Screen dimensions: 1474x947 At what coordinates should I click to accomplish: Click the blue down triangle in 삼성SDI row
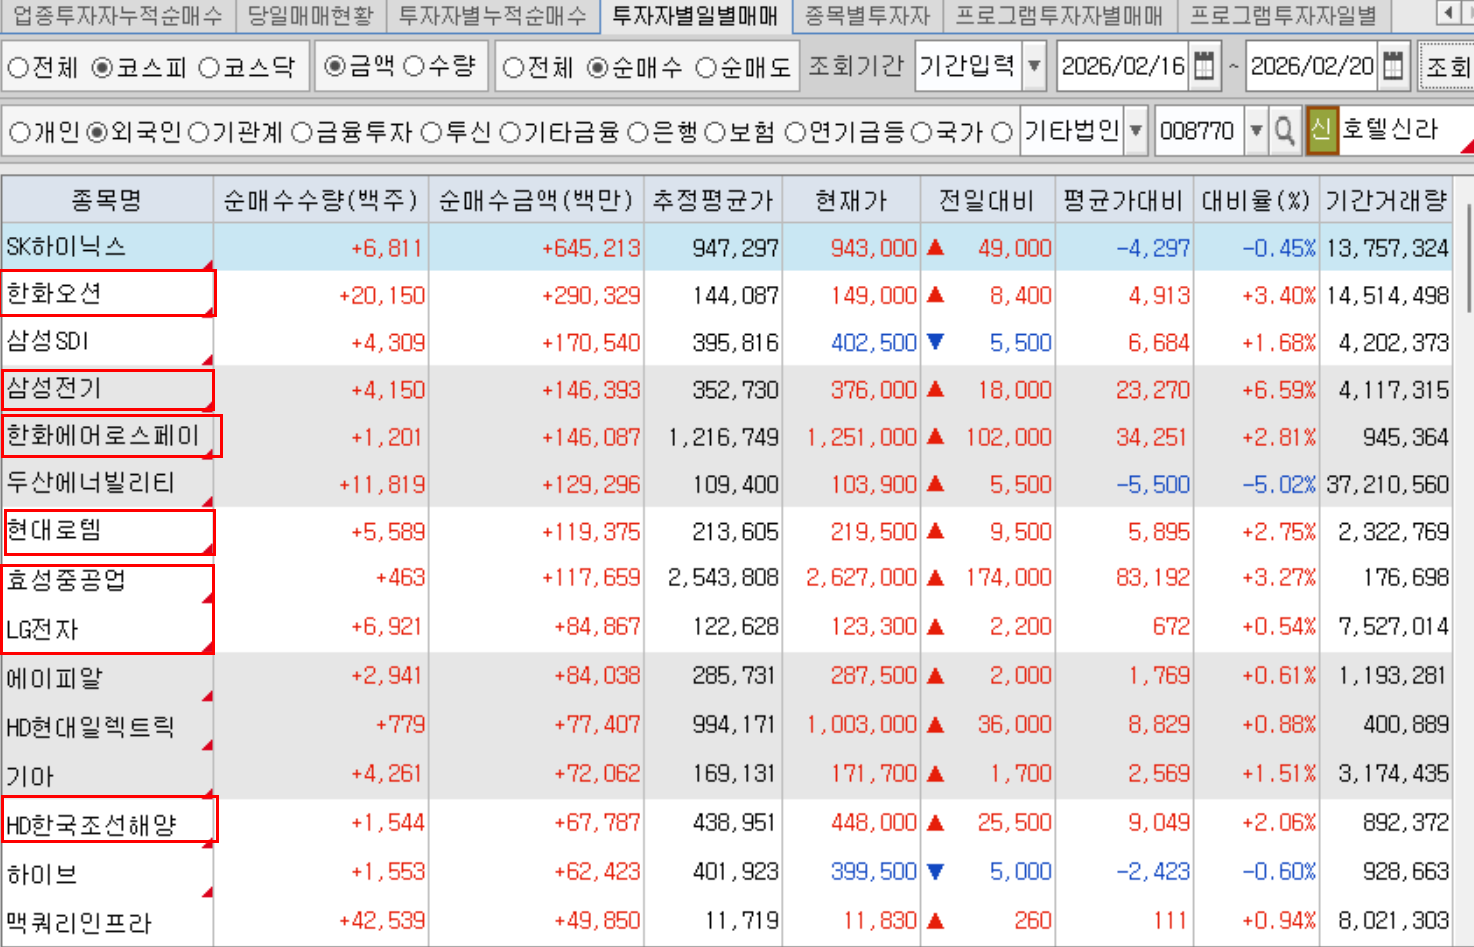click(x=936, y=342)
